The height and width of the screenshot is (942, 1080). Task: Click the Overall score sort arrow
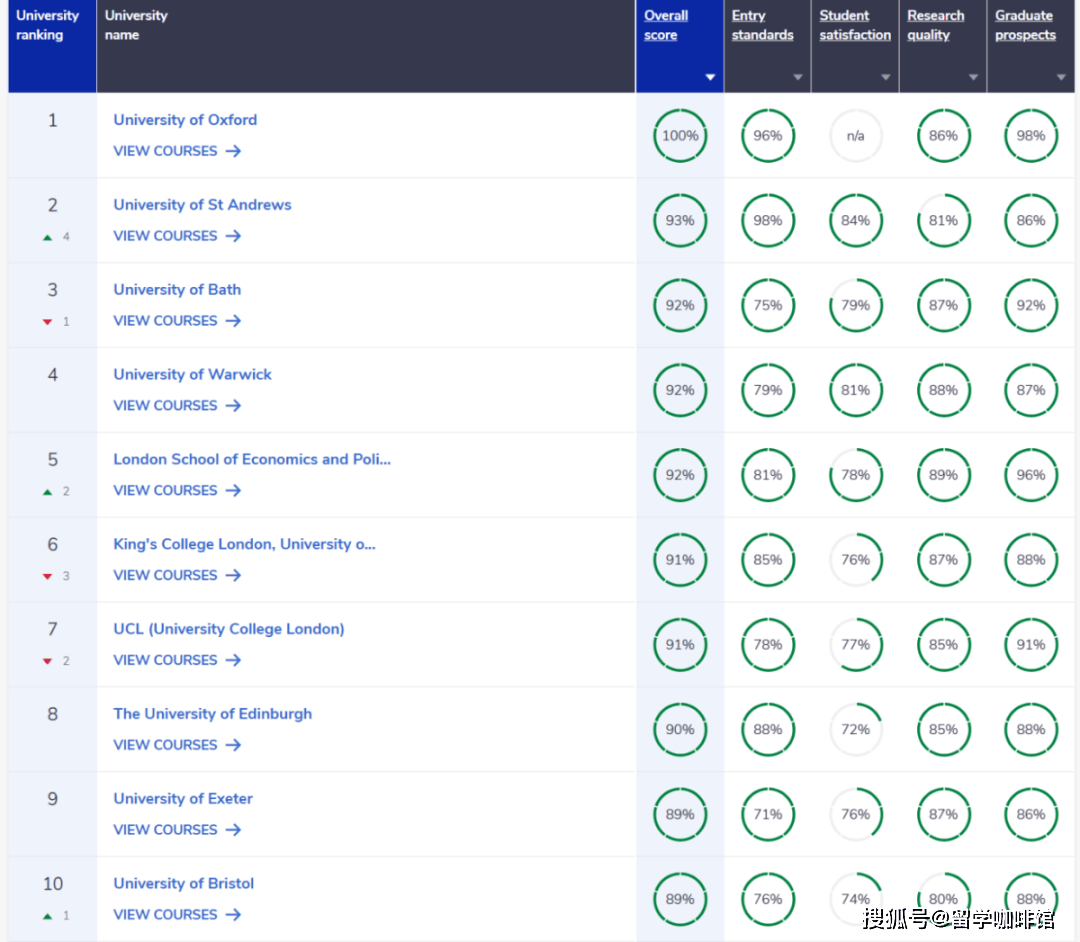[x=710, y=77]
